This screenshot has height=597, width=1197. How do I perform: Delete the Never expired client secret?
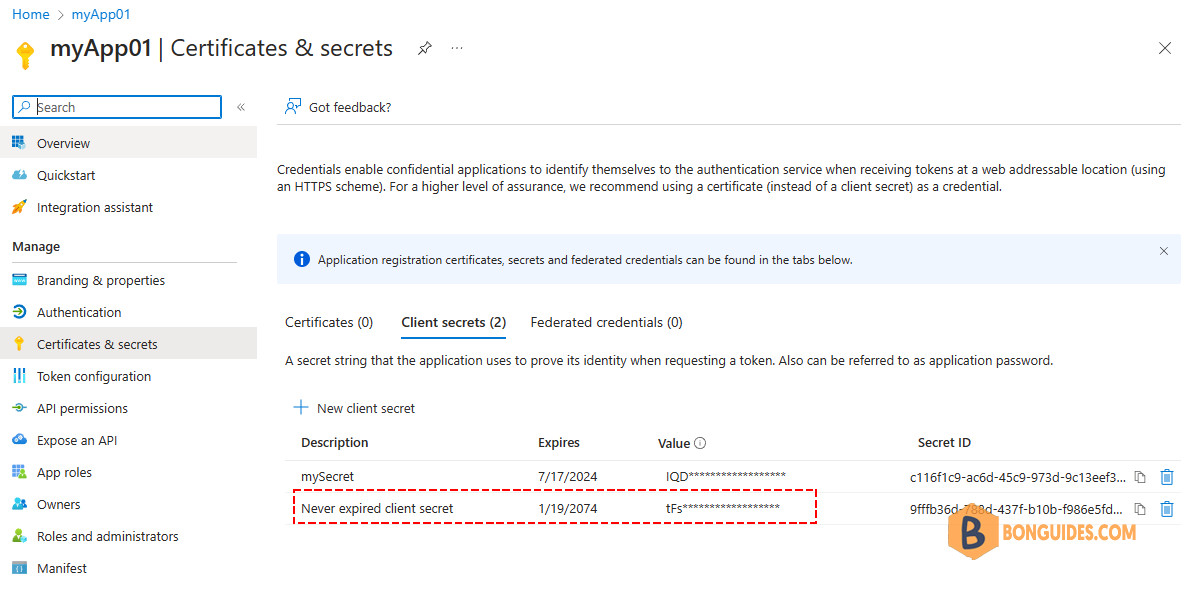coord(1166,509)
